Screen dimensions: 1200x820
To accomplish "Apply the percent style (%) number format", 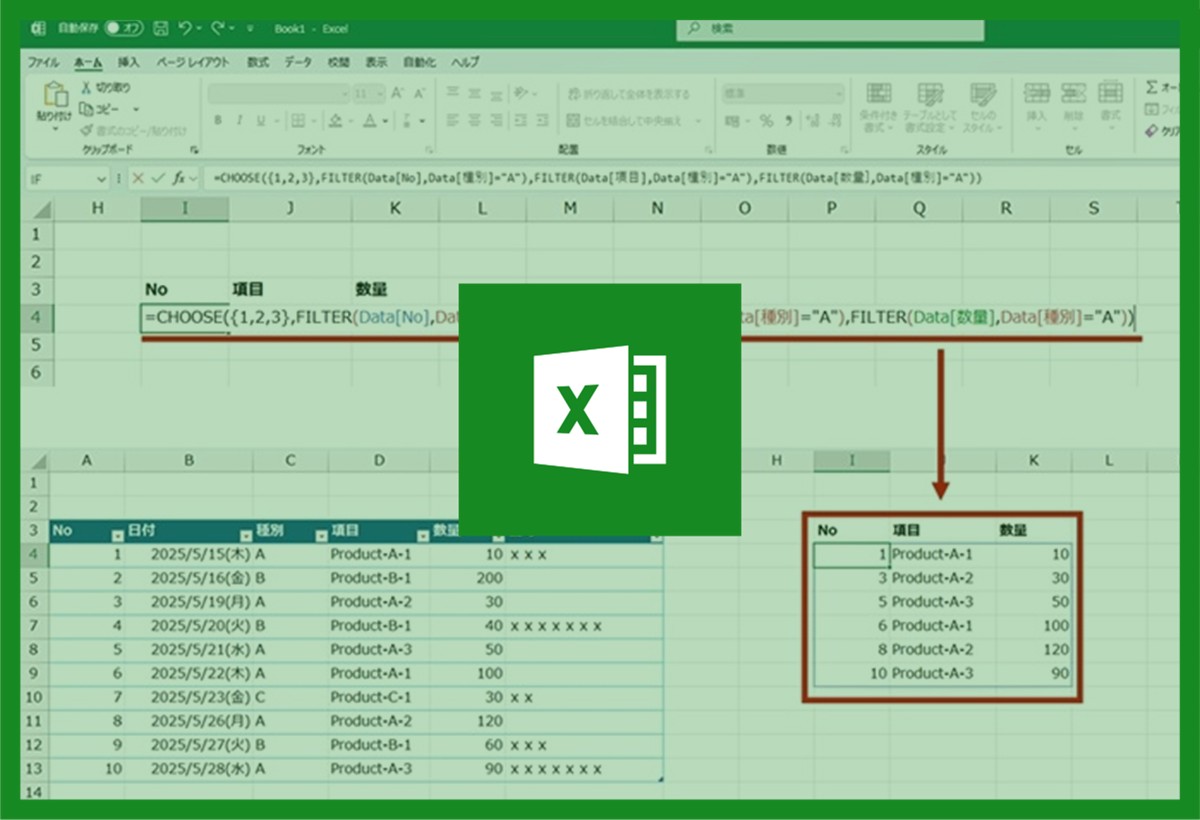I will click(x=766, y=121).
